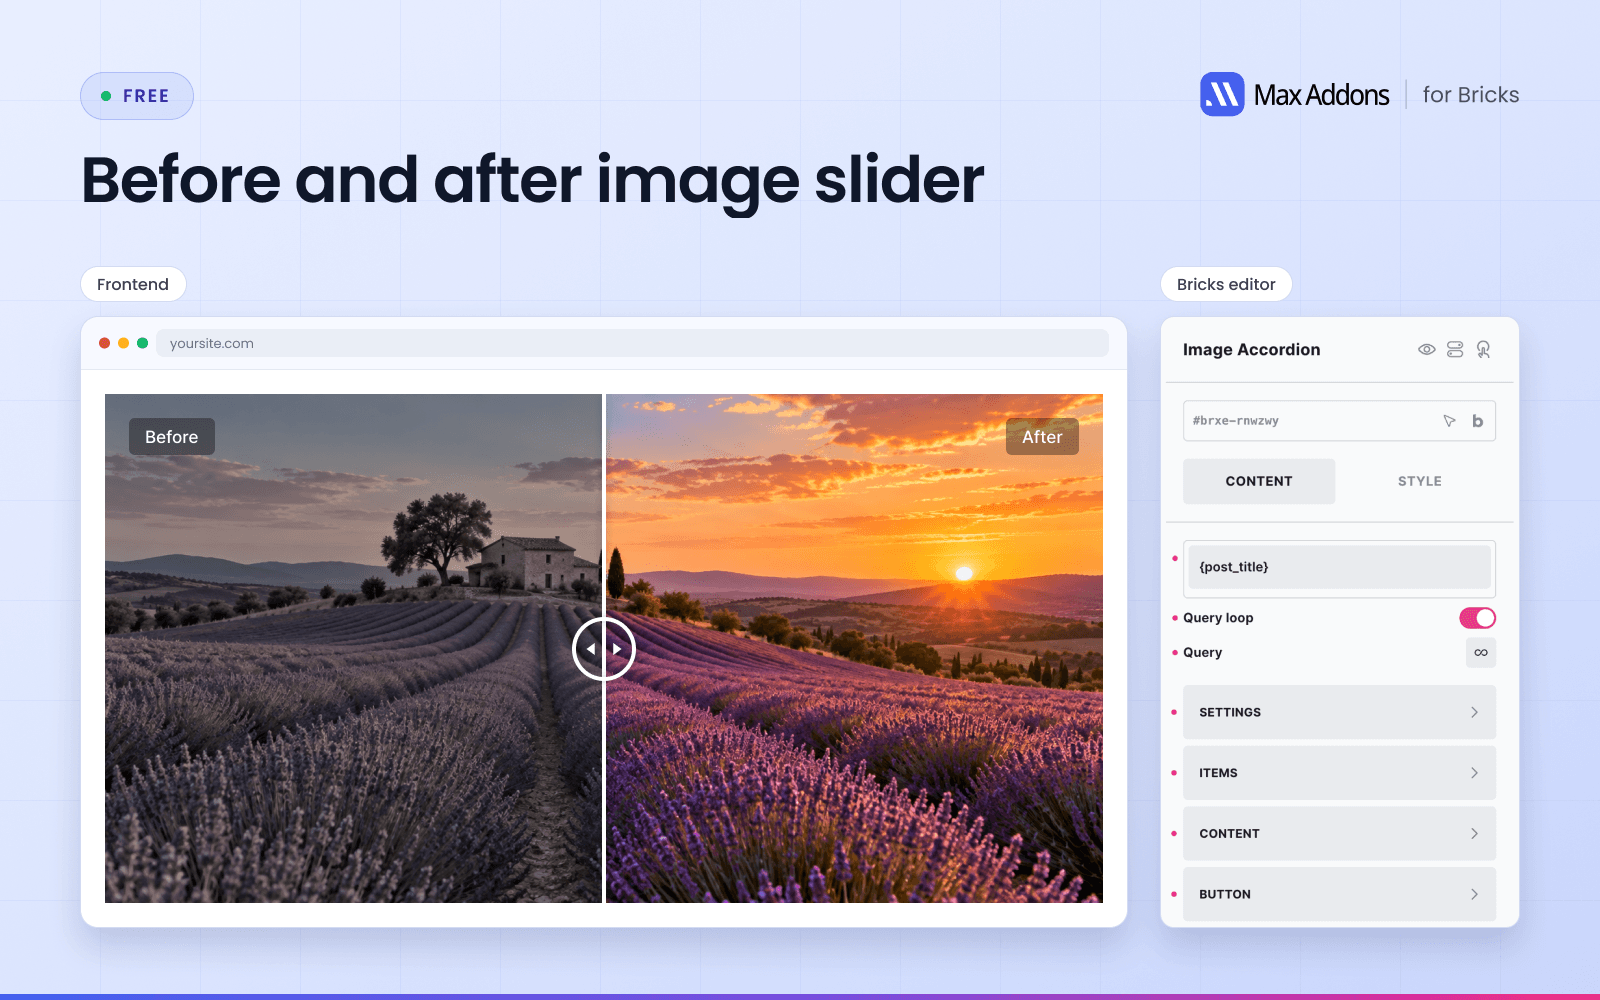The height and width of the screenshot is (1000, 1600).
Task: Click the Max Addons wordmark text
Action: click(1321, 95)
